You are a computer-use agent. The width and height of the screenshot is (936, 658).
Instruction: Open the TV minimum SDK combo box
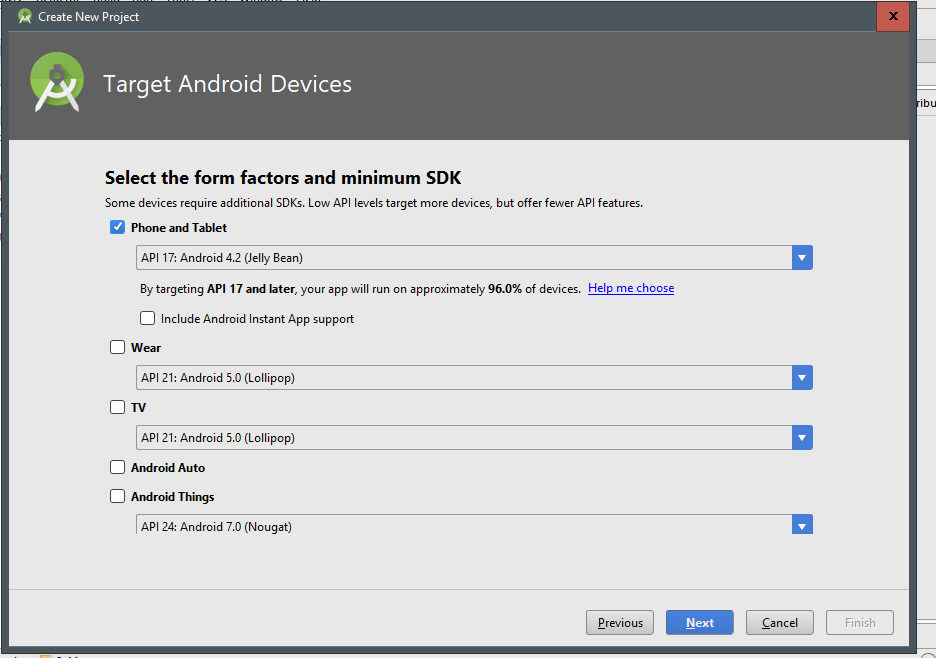pyautogui.click(x=474, y=438)
